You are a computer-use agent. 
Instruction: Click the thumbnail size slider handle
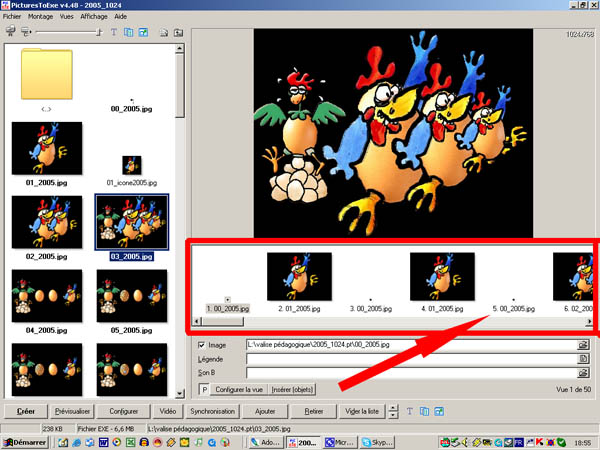99,32
